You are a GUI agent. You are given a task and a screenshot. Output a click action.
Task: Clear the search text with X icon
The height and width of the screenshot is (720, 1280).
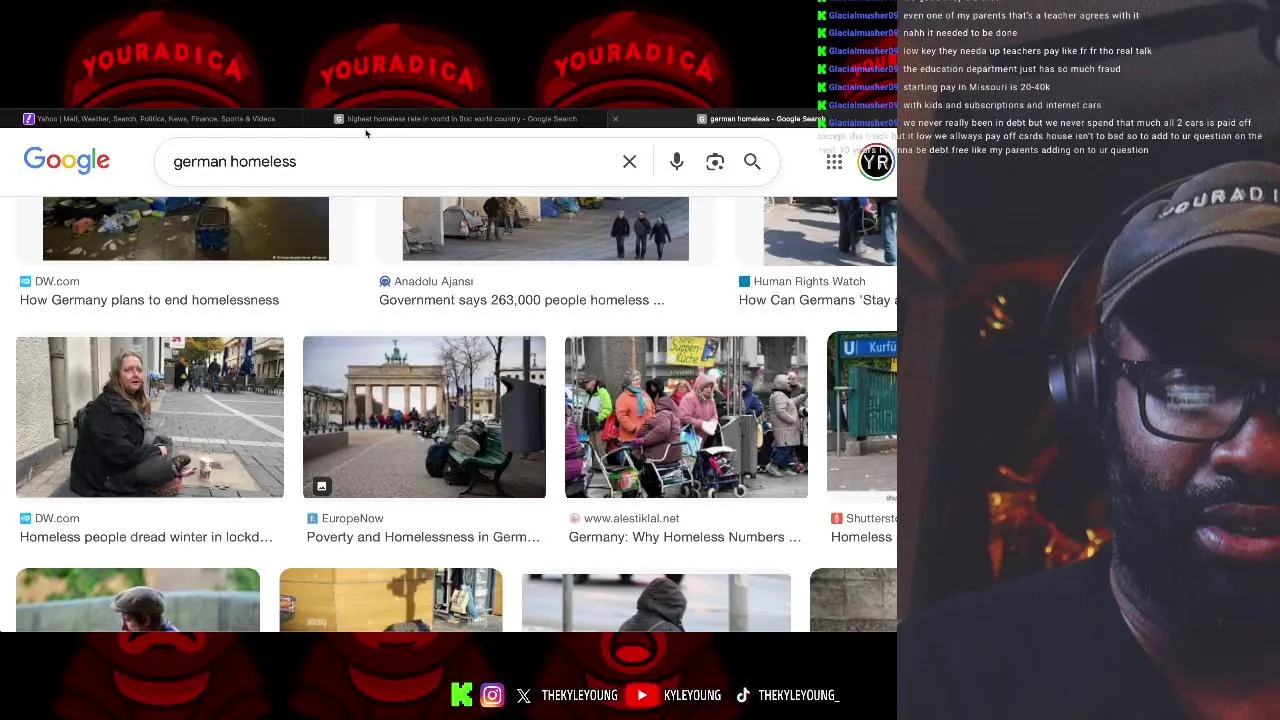[629, 162]
